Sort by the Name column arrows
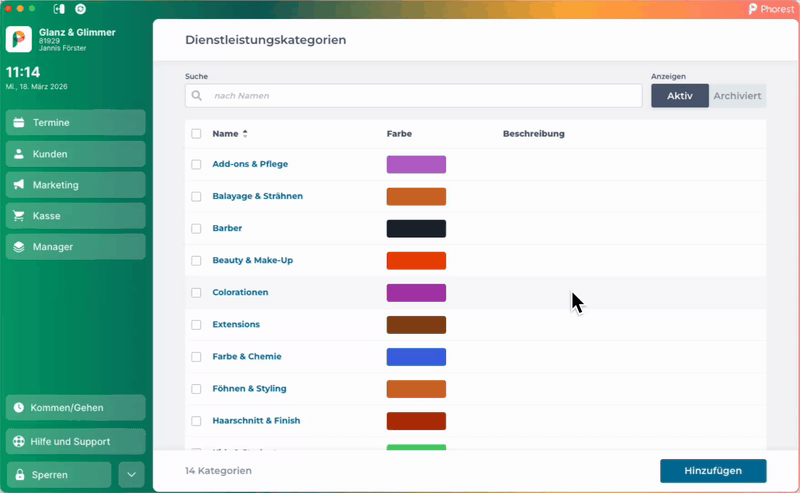Viewport: 800px width, 493px height. pyautogui.click(x=245, y=134)
